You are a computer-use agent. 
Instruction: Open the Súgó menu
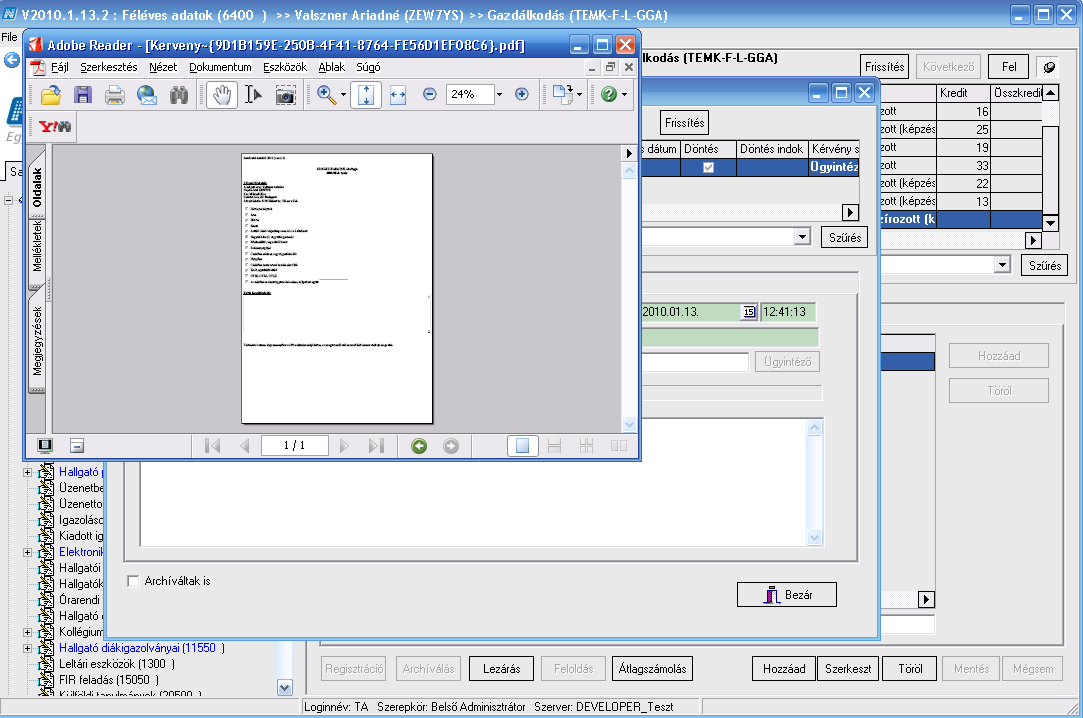pyautogui.click(x=368, y=67)
